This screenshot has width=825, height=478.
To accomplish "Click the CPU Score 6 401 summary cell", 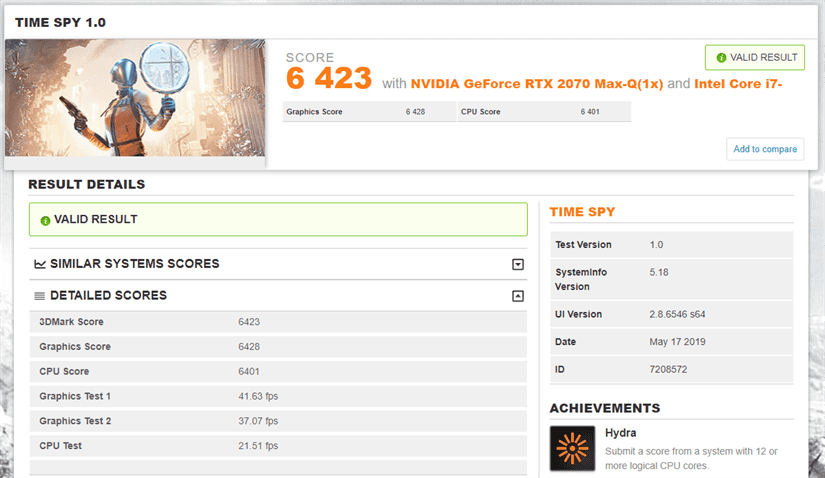I will click(x=545, y=112).
